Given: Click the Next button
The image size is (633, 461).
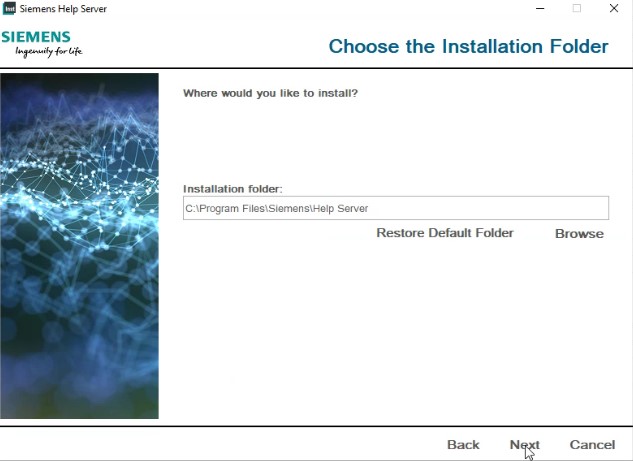Looking at the screenshot, I should pos(524,444).
